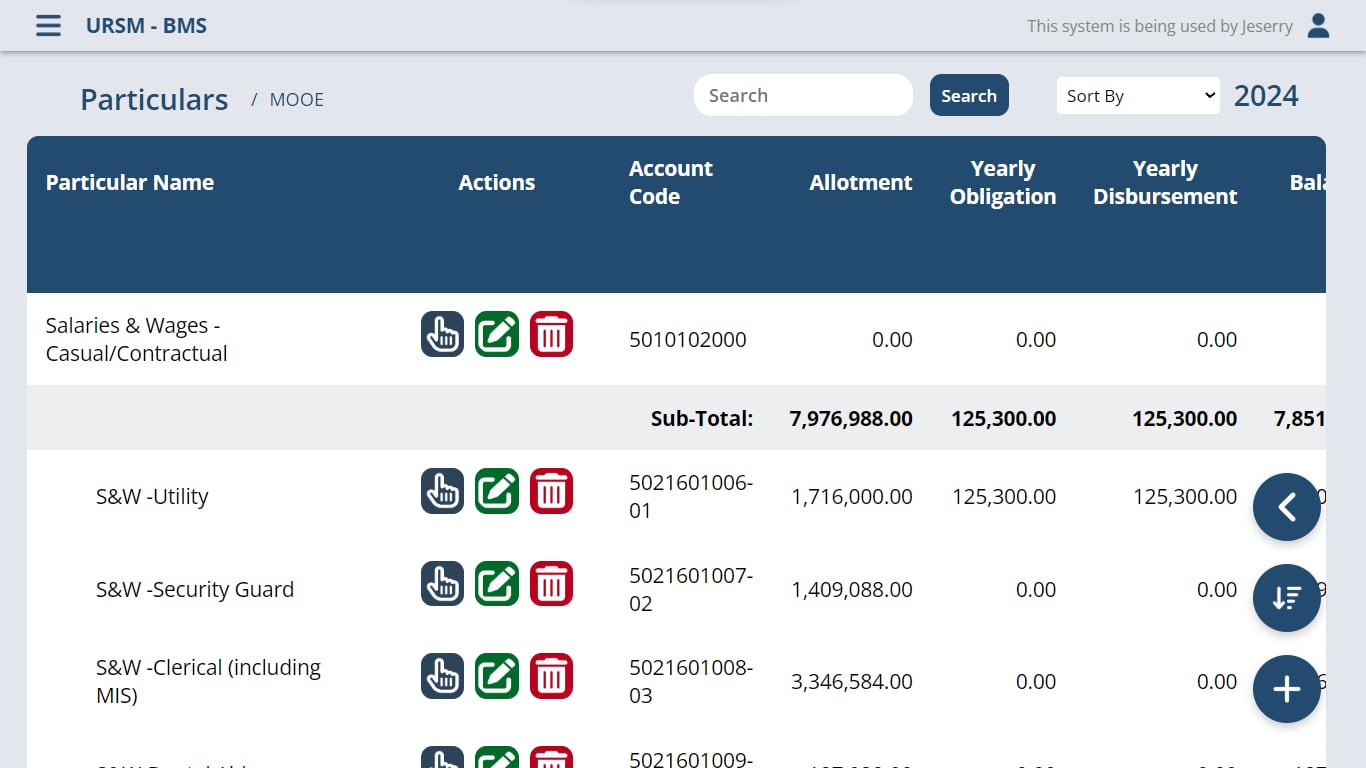1366x768 pixels.
Task: Open the hamburger navigation menu
Action: click(x=48, y=26)
